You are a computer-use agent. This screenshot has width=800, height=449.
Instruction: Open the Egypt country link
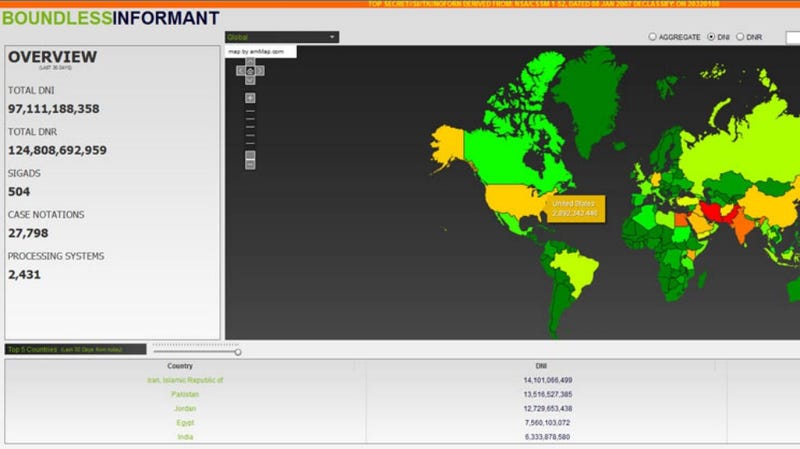185,423
